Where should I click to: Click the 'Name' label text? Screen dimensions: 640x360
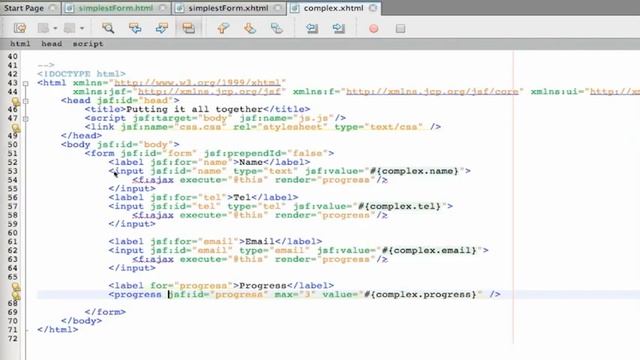click(251, 162)
